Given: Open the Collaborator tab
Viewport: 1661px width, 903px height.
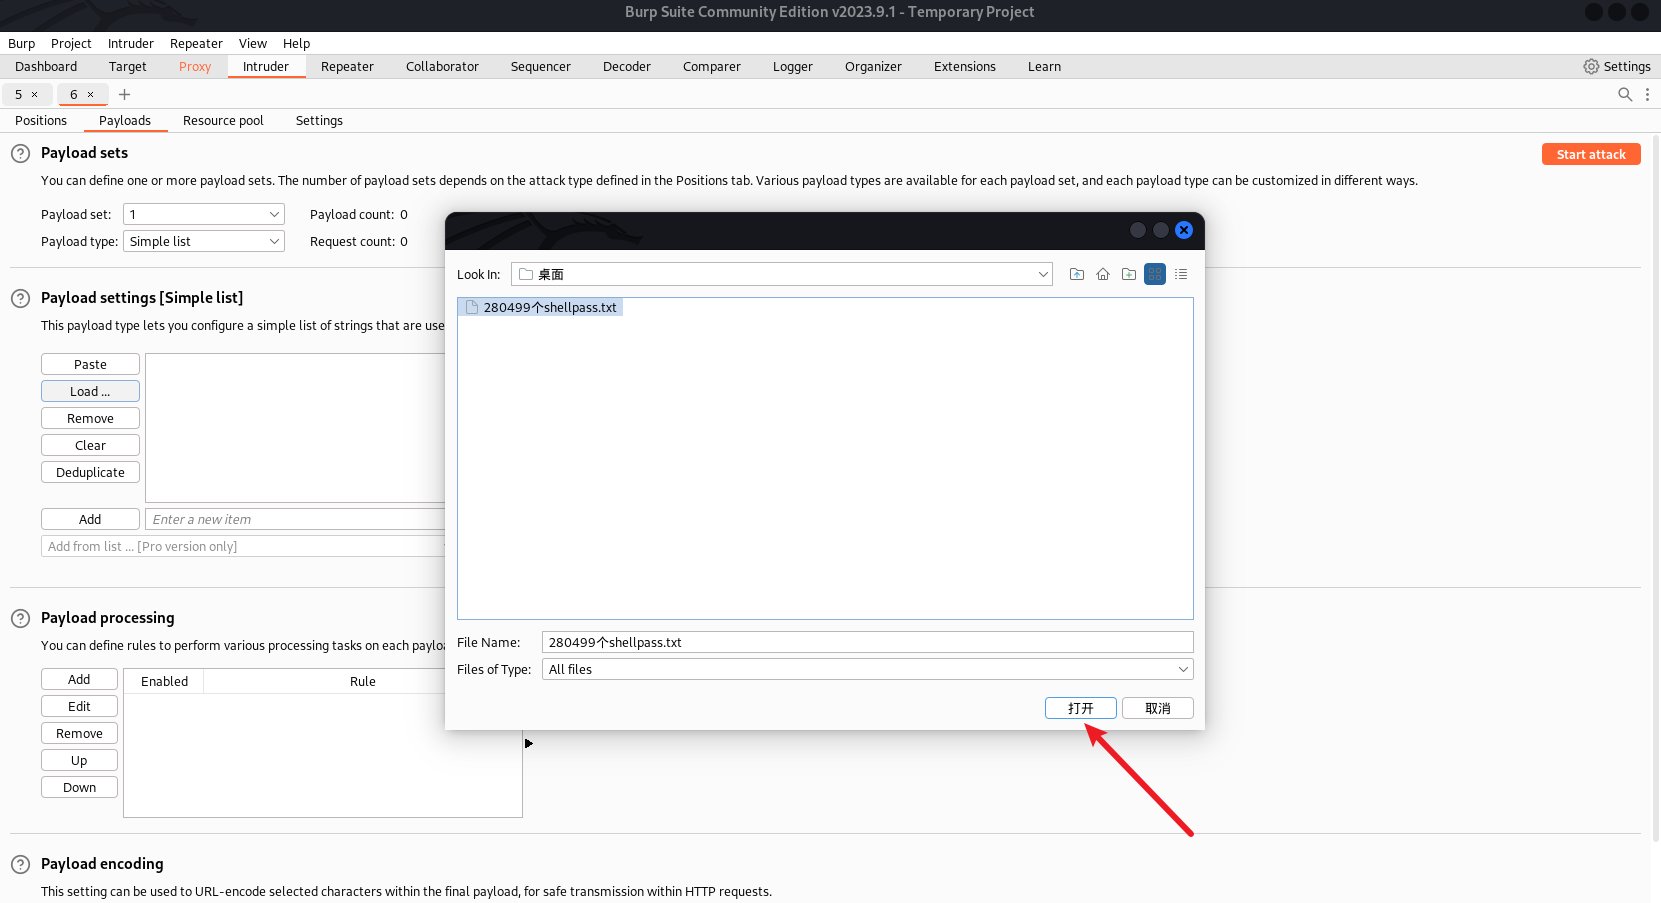Looking at the screenshot, I should click(x=442, y=66).
